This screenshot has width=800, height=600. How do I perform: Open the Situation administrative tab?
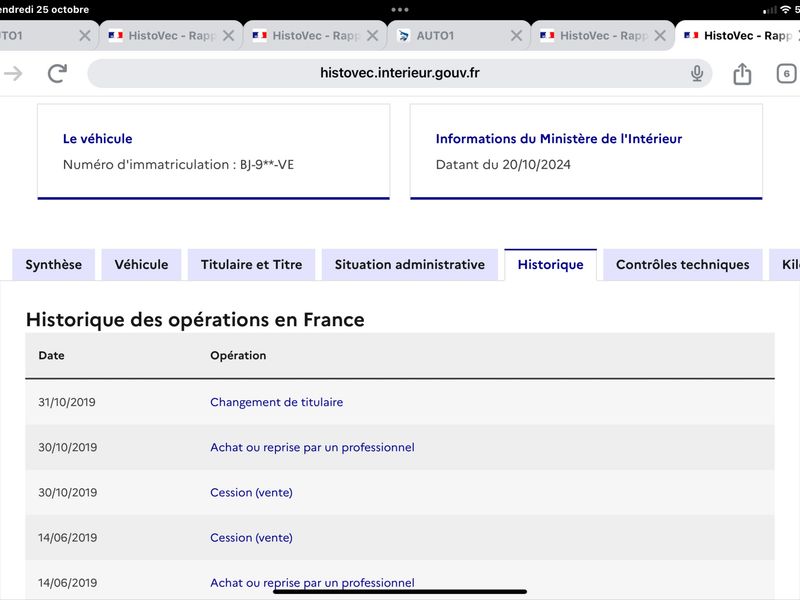(410, 264)
